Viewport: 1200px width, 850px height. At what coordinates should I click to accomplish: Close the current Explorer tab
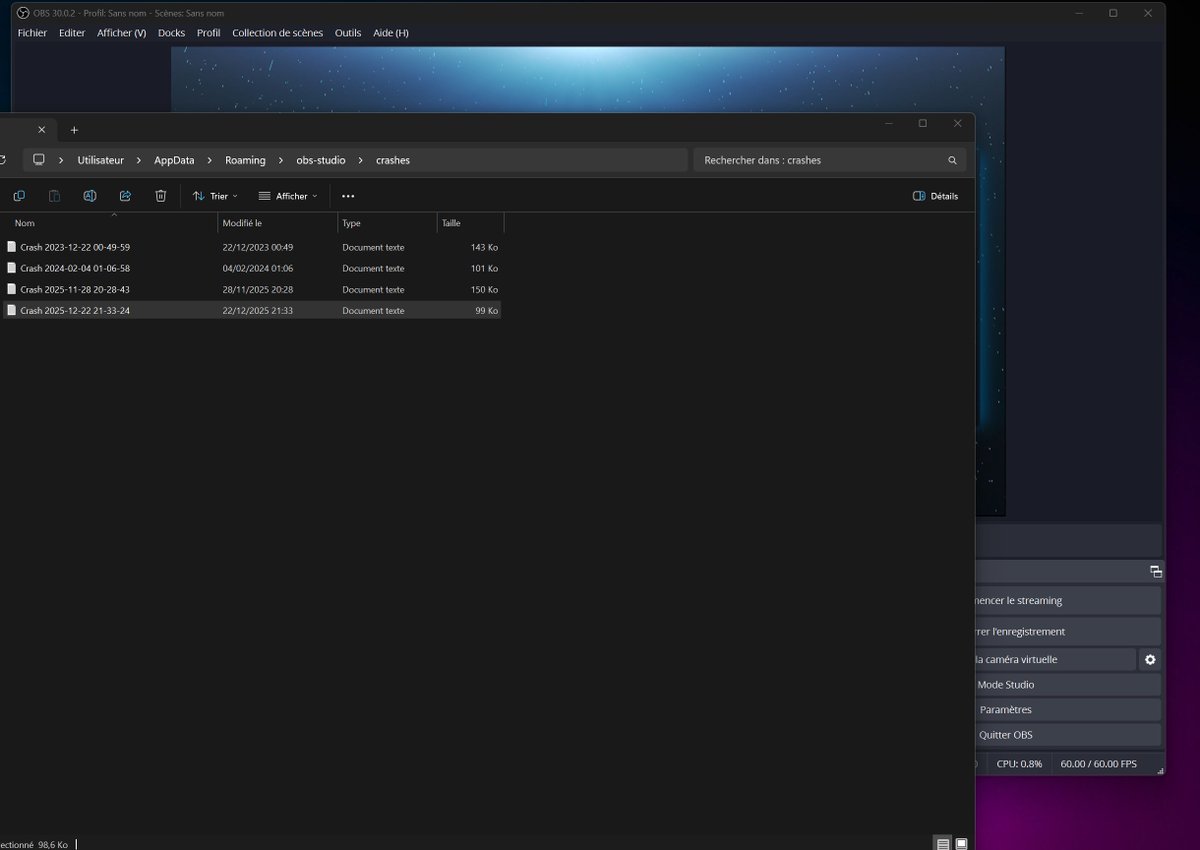[x=41, y=129]
